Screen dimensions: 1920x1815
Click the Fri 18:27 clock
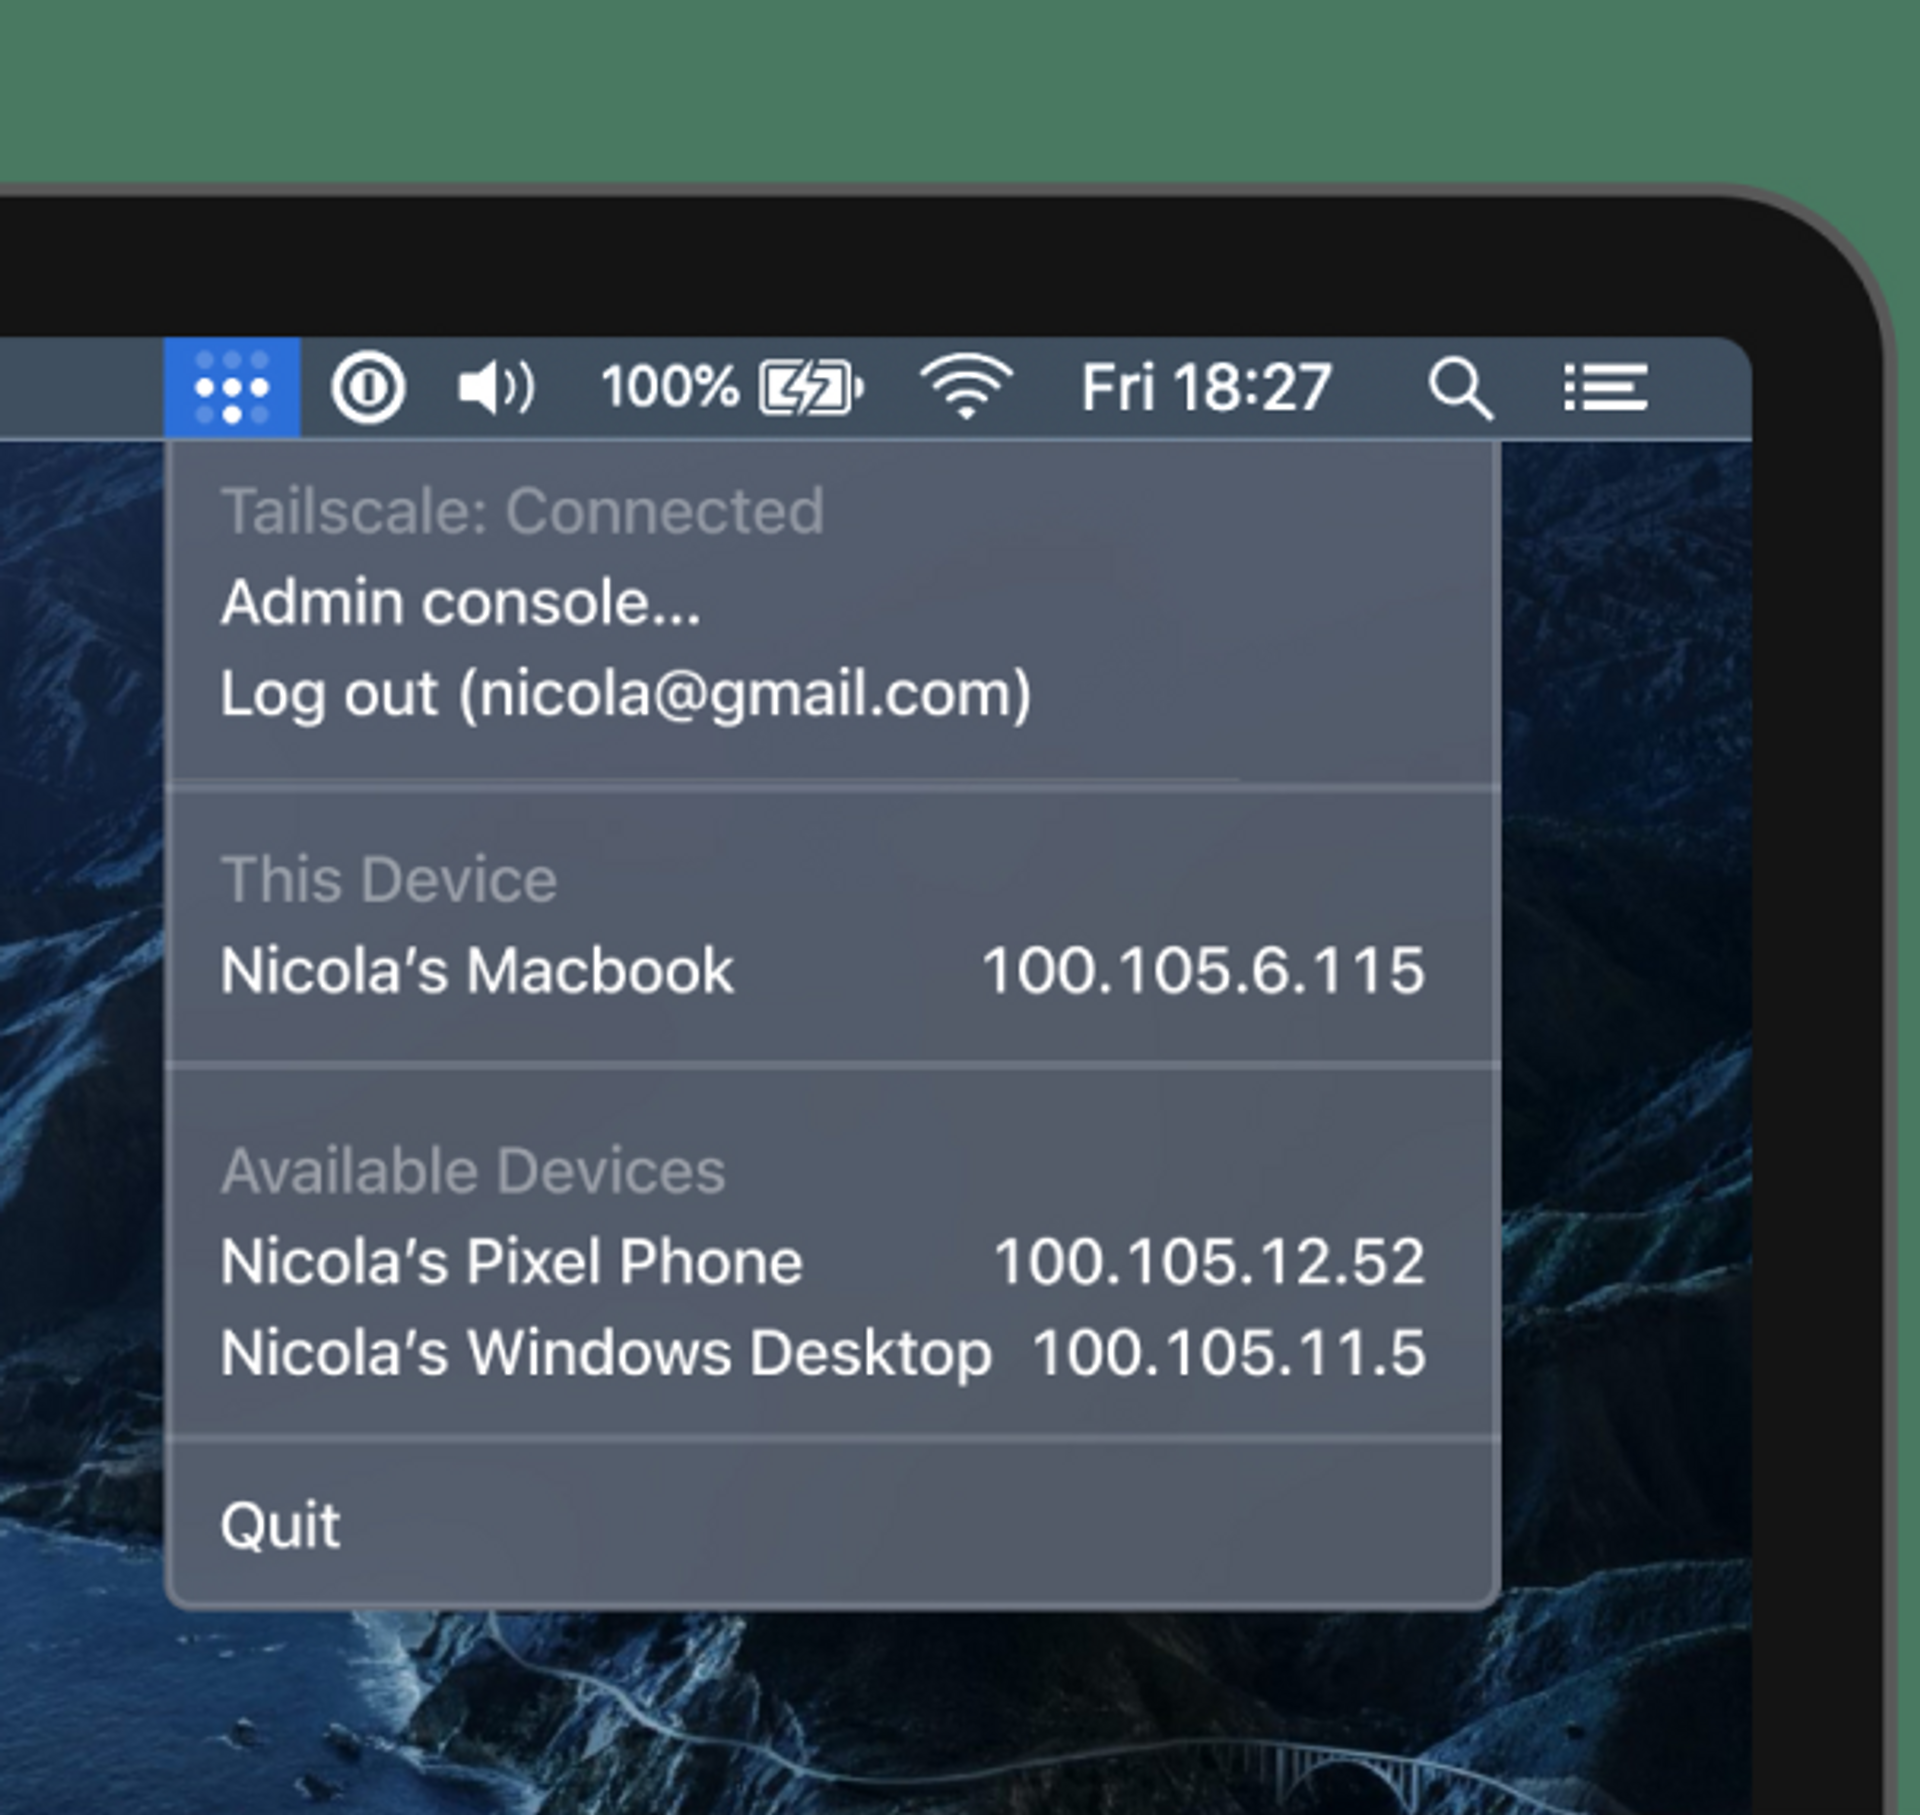pos(1205,387)
